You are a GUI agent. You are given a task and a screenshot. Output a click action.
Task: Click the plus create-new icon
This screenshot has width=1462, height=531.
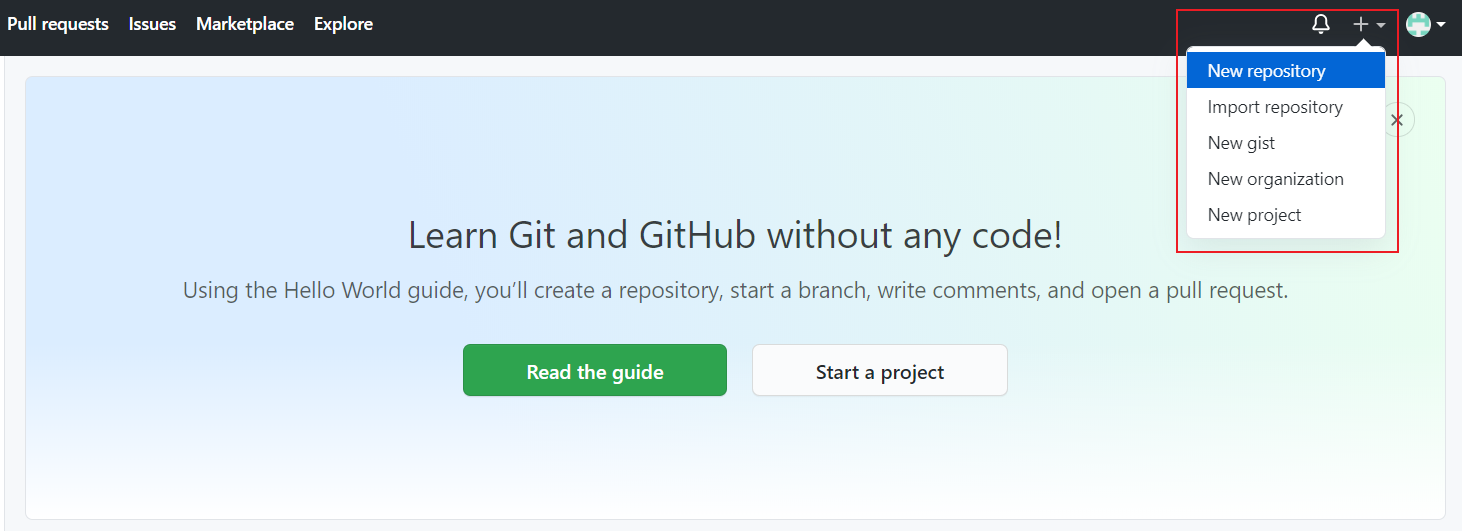(x=1361, y=24)
